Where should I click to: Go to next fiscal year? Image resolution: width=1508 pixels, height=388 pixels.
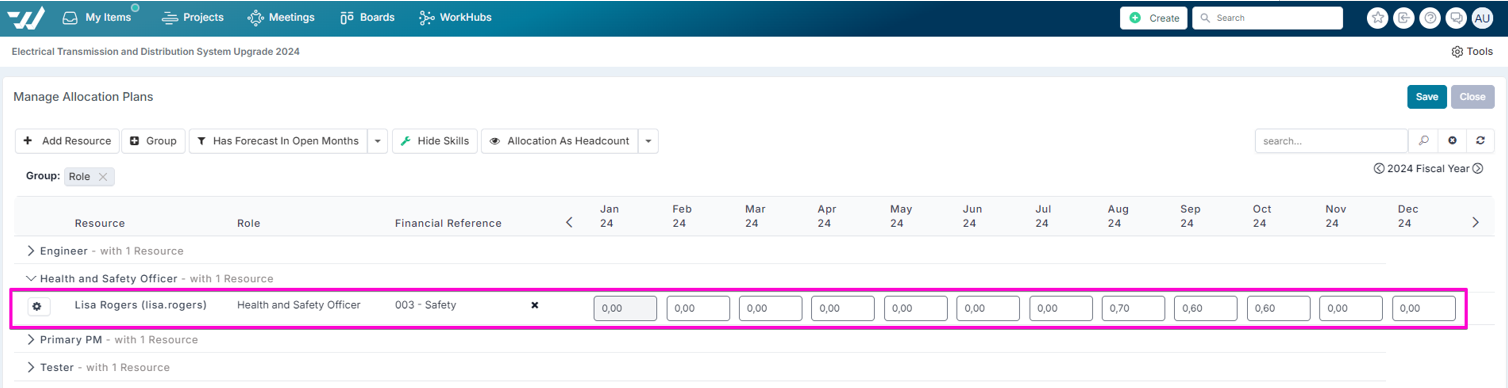pyautogui.click(x=1478, y=169)
